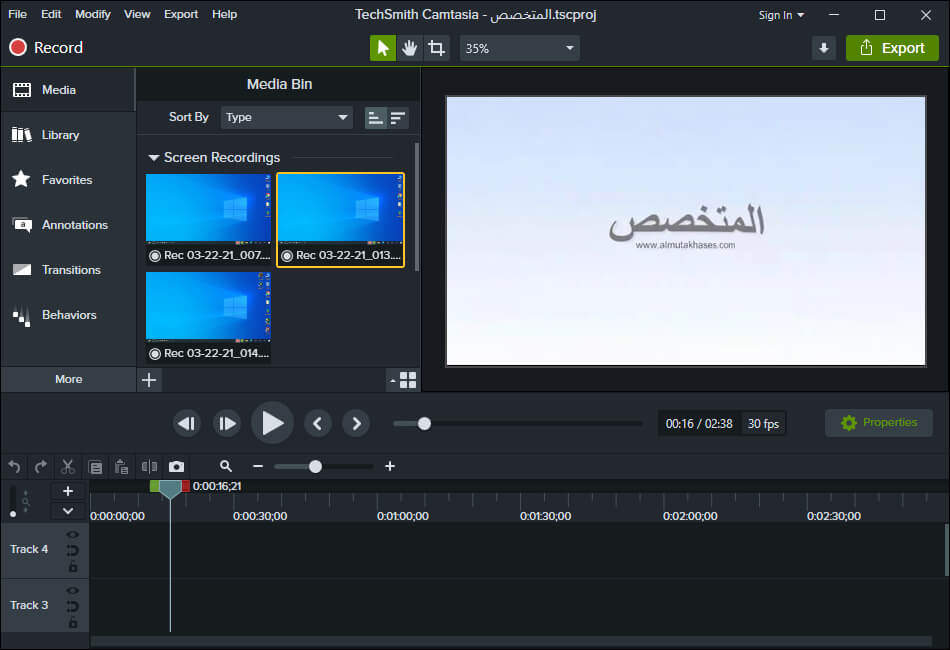Redo the last action
The image size is (950, 650).
click(41, 466)
